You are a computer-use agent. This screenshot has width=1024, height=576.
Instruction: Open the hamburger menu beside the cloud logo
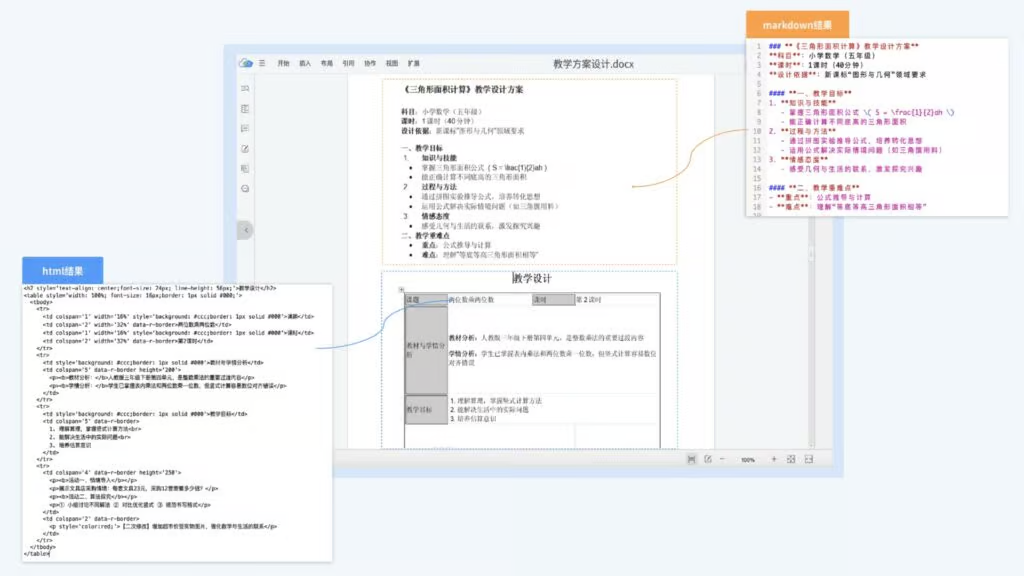tap(262, 63)
